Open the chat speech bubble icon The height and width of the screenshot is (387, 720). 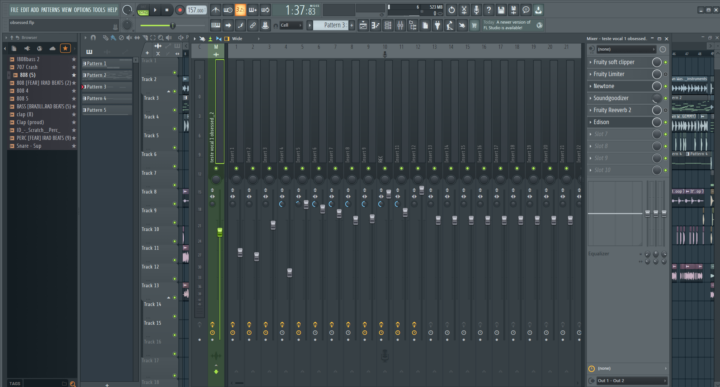point(526,10)
